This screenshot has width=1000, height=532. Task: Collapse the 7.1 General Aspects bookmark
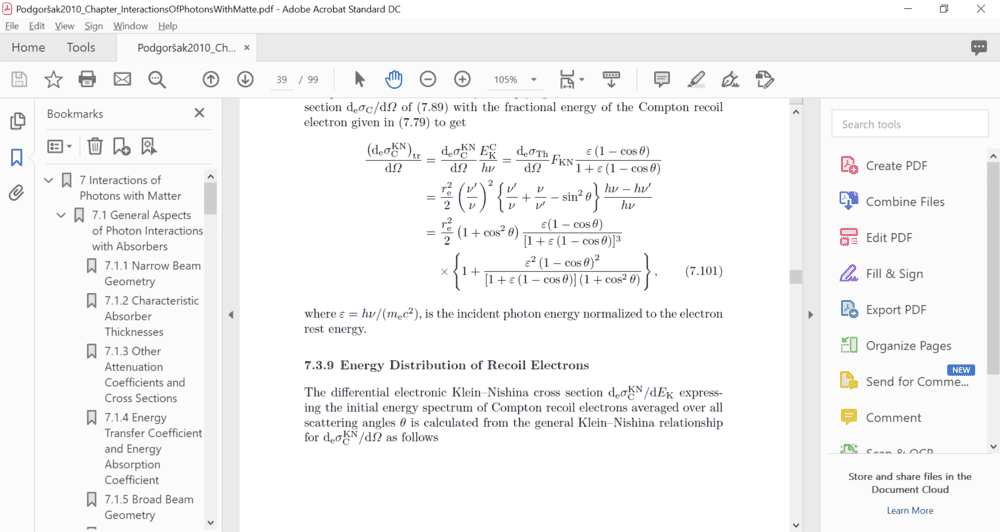(x=61, y=215)
